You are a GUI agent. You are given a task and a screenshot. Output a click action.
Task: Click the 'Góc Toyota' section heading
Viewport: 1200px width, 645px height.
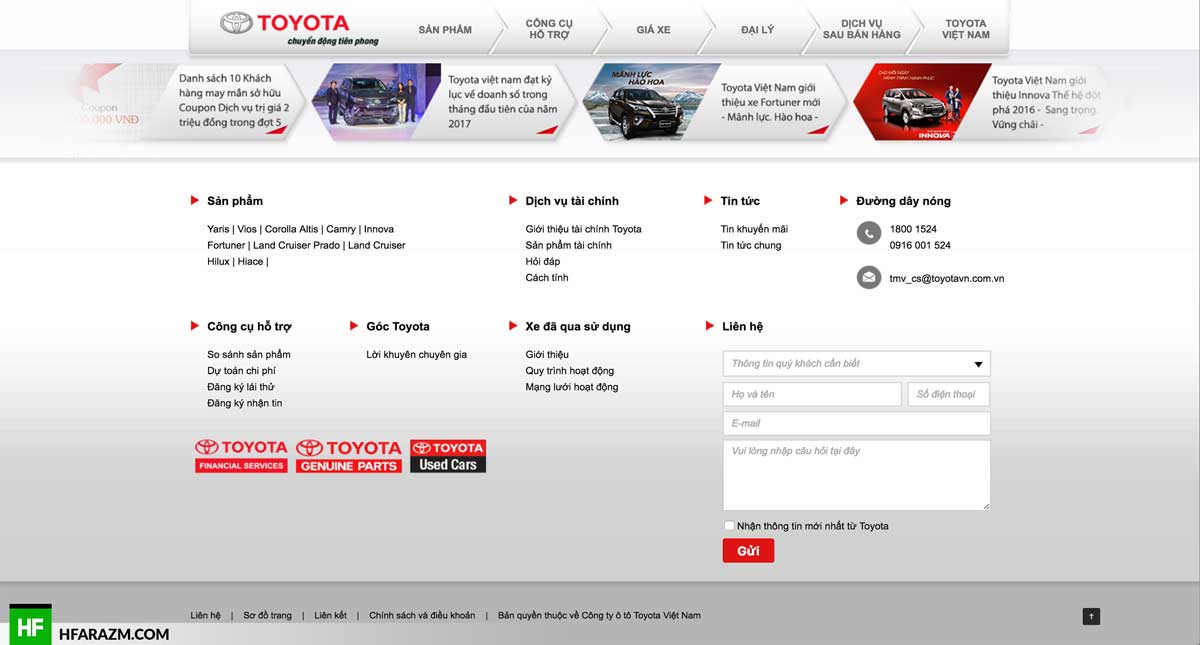pos(398,326)
